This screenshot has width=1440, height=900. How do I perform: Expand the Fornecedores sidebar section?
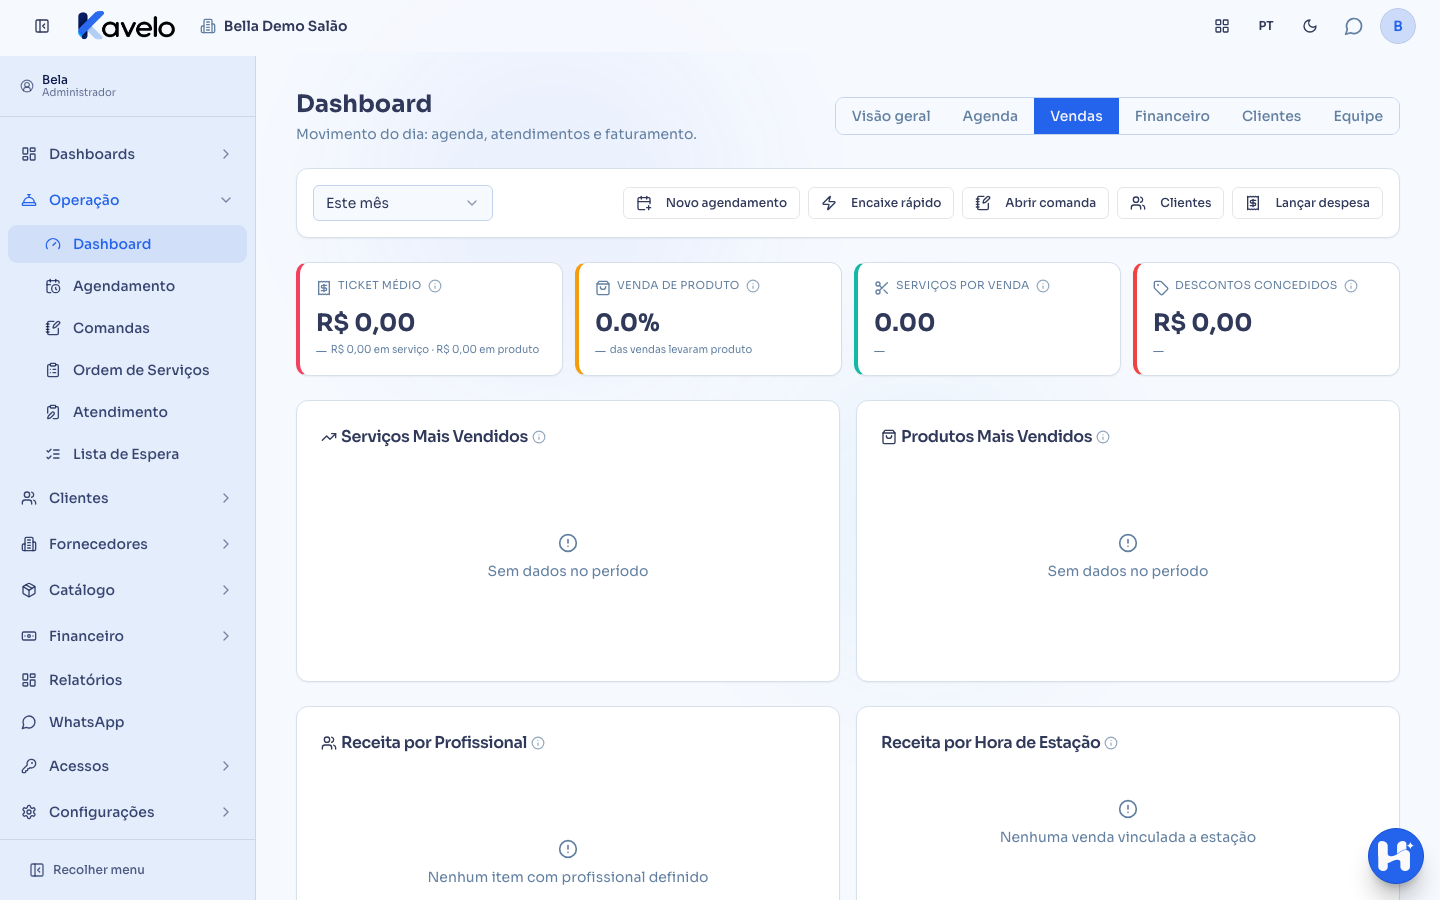pos(127,544)
